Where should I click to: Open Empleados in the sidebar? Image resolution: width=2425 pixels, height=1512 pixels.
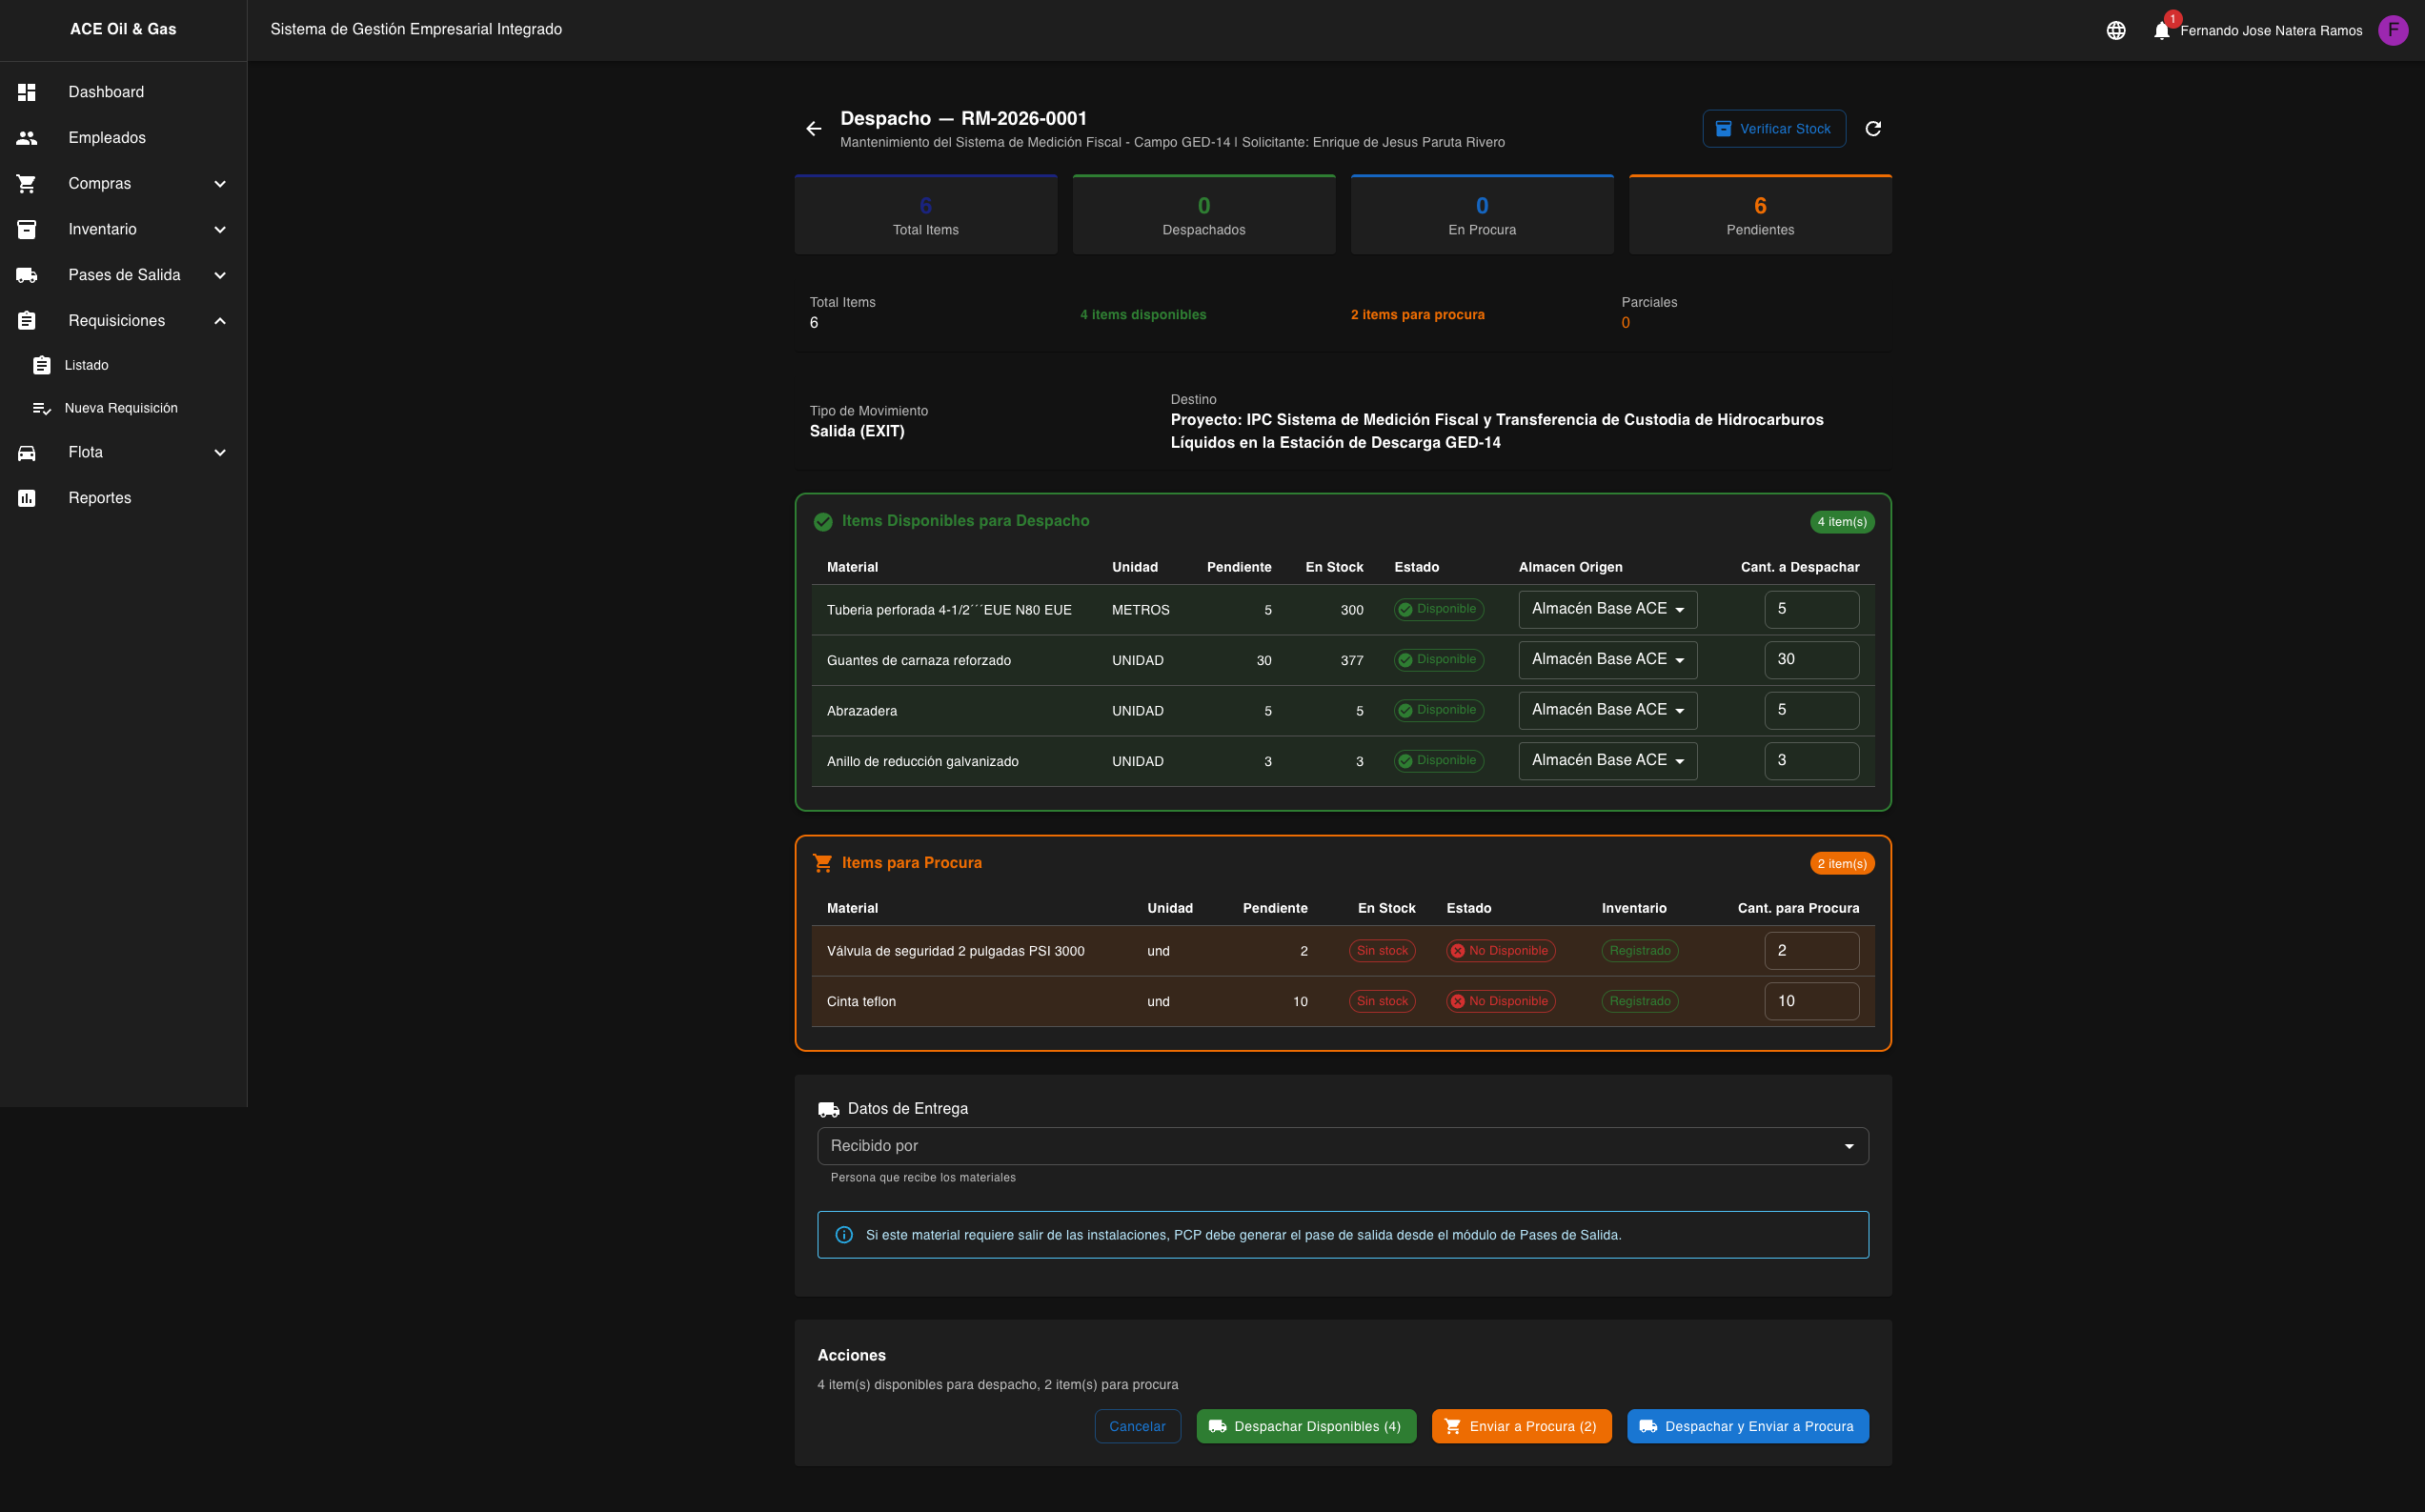pyautogui.click(x=107, y=138)
